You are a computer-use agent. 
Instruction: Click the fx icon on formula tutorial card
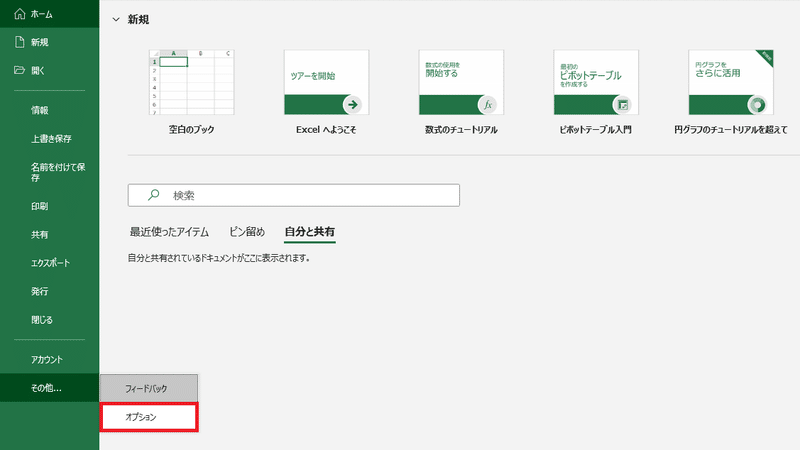487,105
